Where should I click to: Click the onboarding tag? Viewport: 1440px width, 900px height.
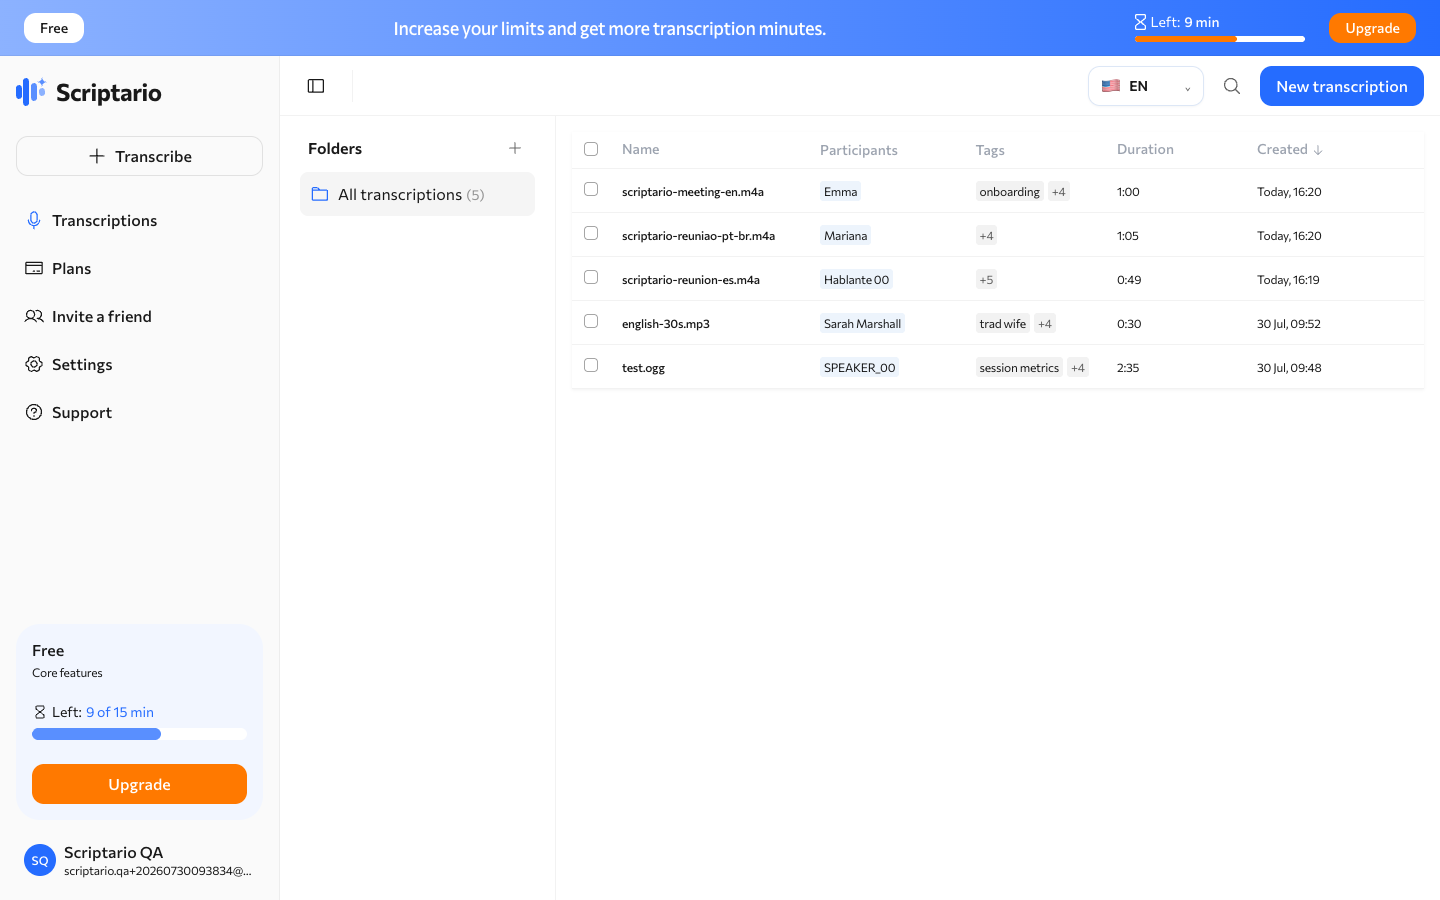click(x=1010, y=192)
